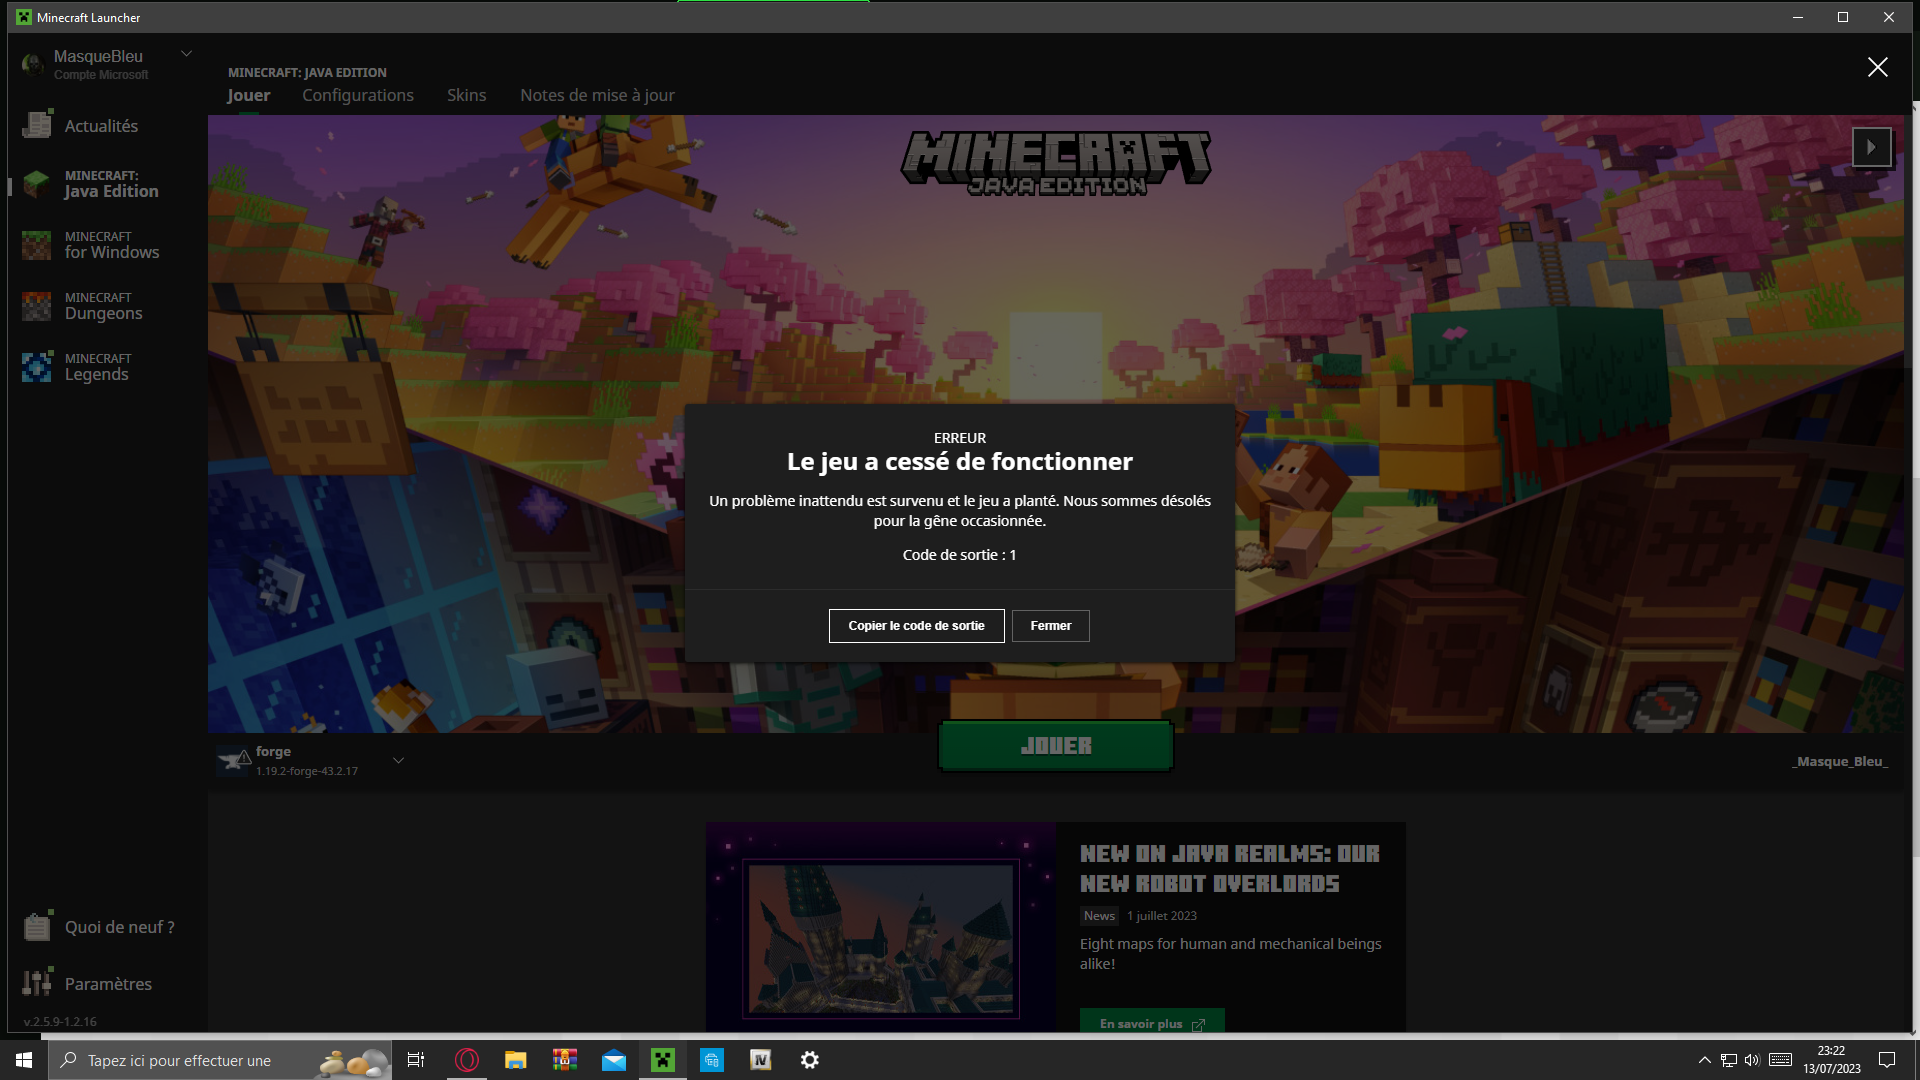1920x1080 pixels.
Task: Click the next banner arrow icon
Action: click(1871, 147)
